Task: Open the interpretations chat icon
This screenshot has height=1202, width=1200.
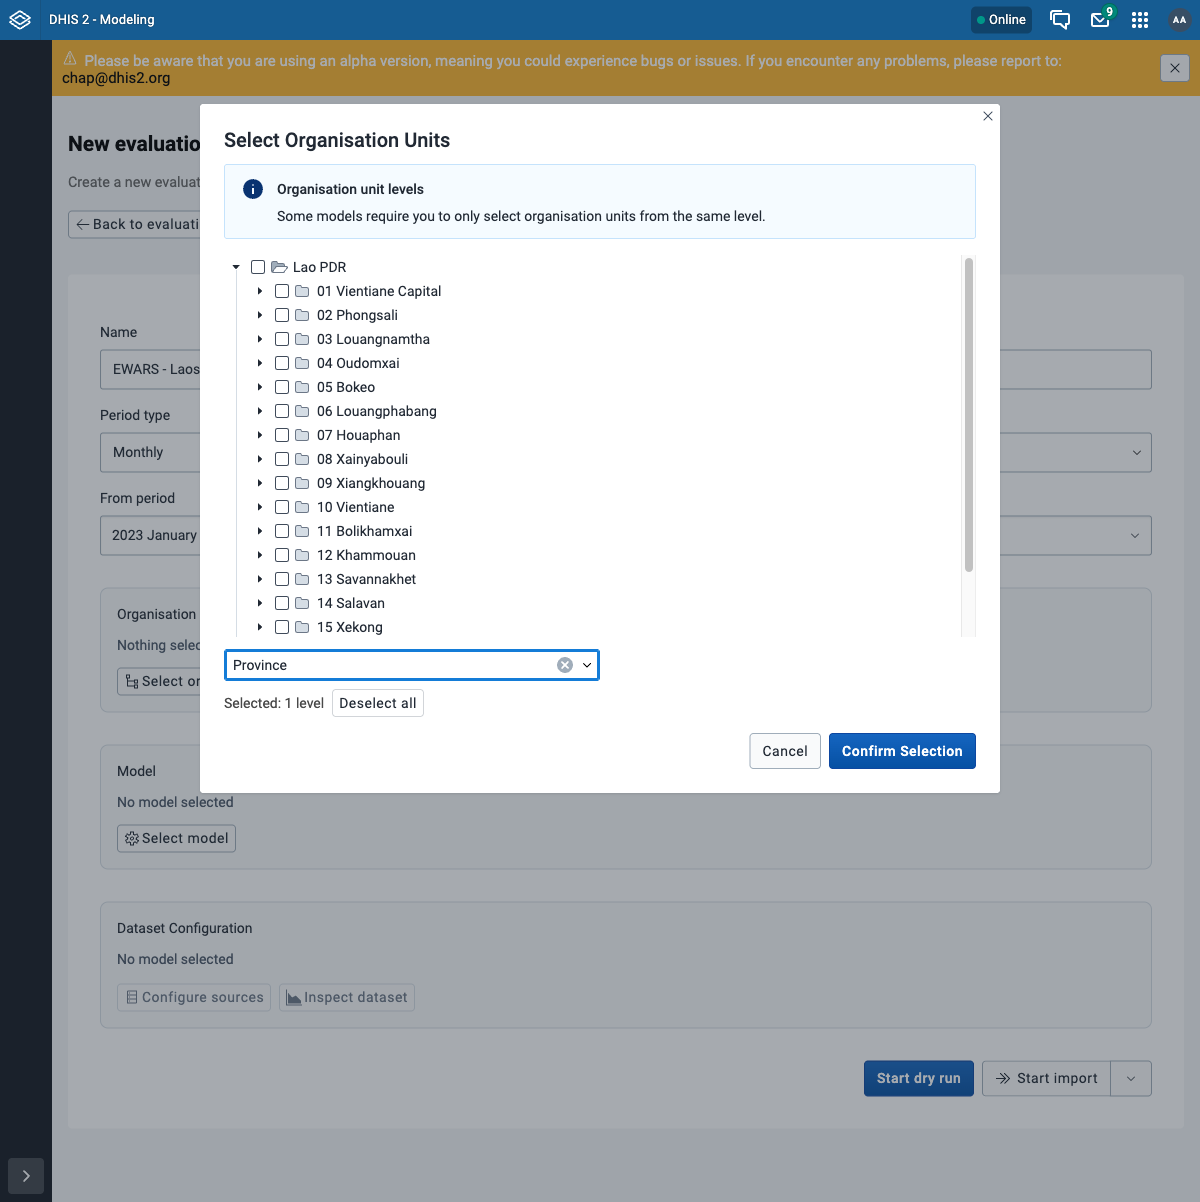Action: point(1060,20)
